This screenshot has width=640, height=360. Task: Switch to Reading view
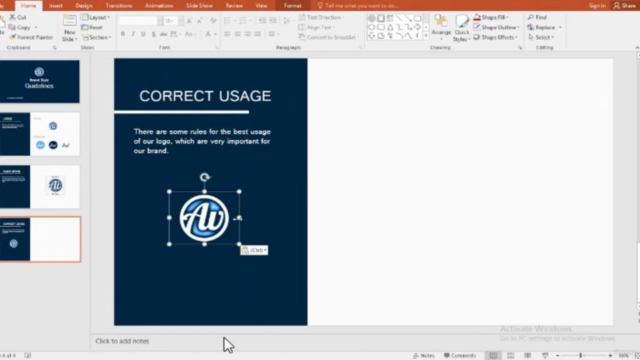(x=528, y=356)
